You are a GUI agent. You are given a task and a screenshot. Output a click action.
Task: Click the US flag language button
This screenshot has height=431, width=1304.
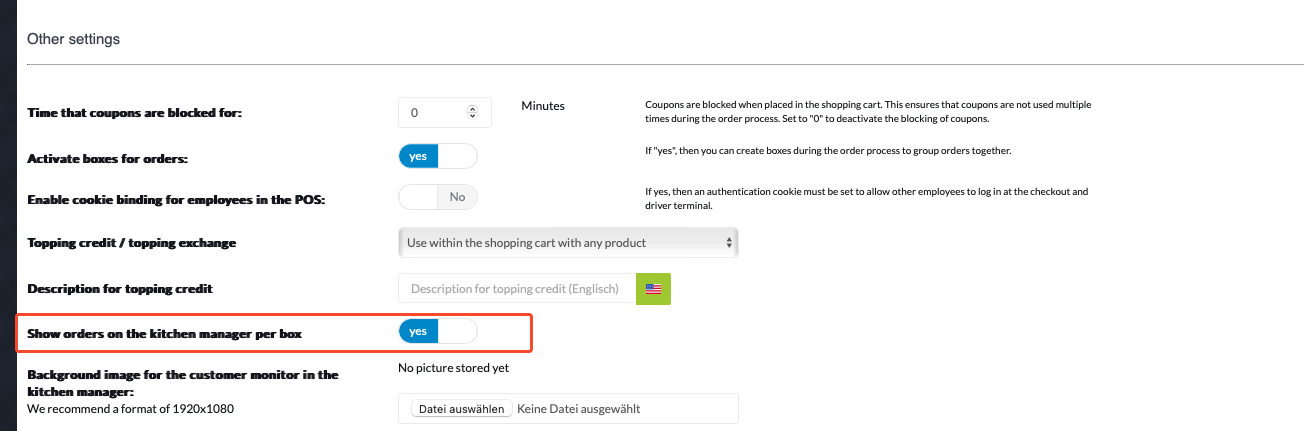click(653, 289)
